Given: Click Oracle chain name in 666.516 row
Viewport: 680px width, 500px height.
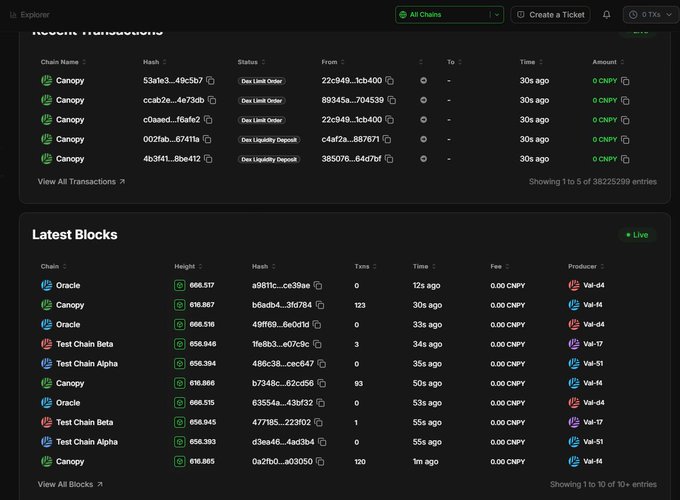Looking at the screenshot, I should pyautogui.click(x=68, y=324).
